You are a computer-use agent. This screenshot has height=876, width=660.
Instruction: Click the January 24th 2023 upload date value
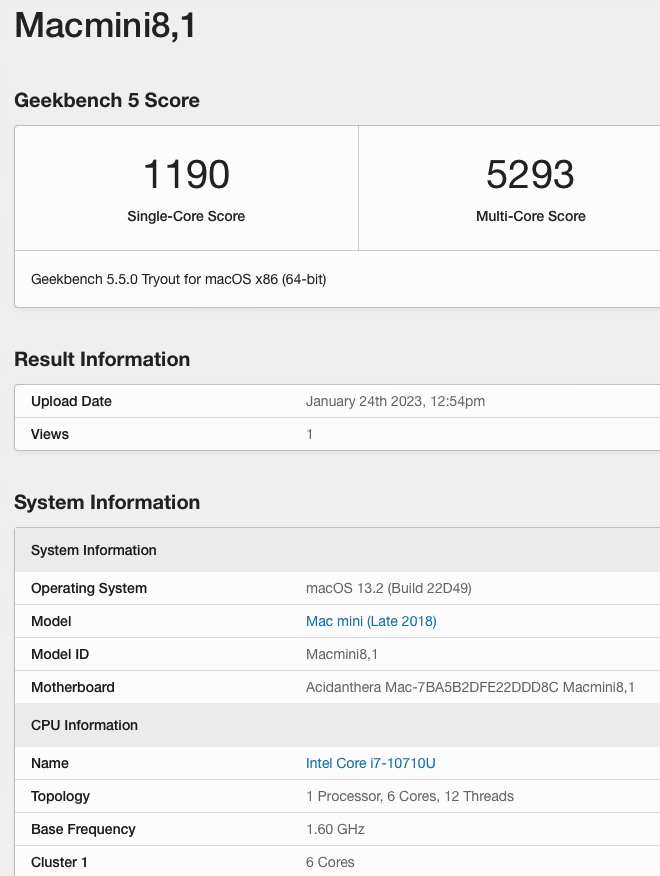[x=395, y=401]
